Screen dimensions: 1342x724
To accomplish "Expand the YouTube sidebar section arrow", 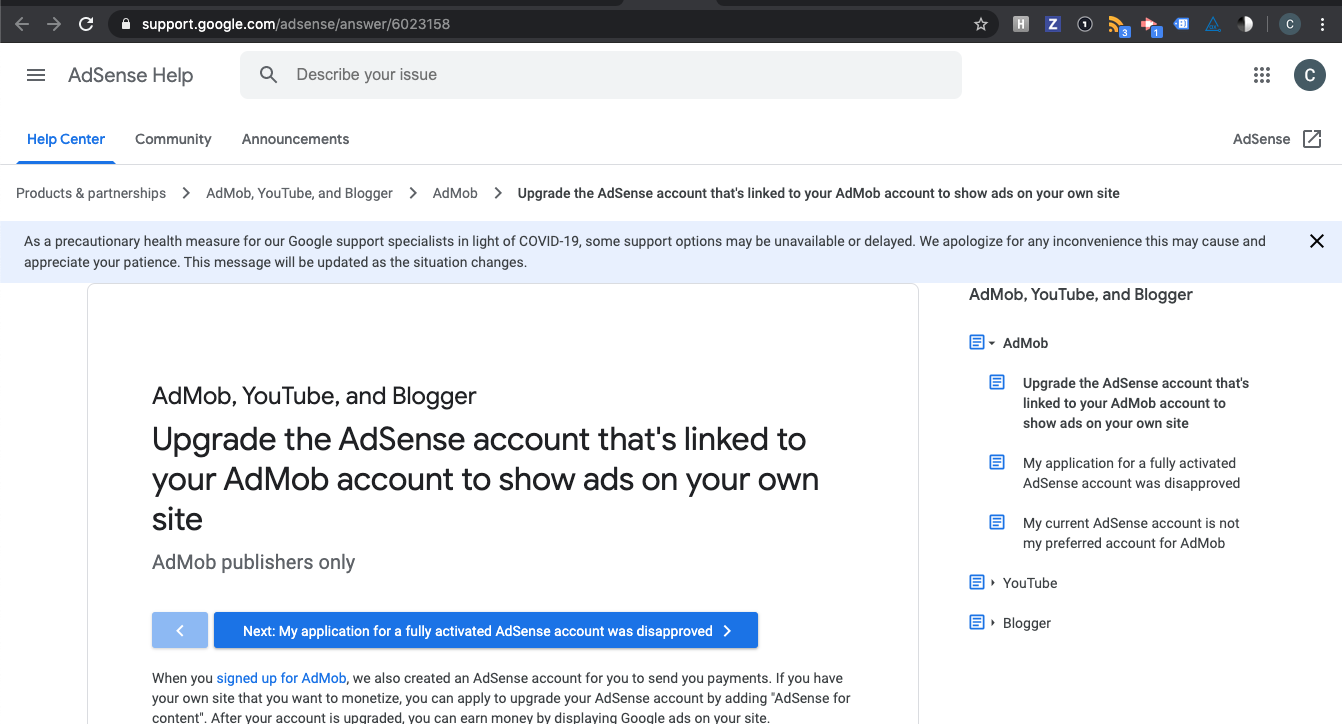I will (992, 583).
